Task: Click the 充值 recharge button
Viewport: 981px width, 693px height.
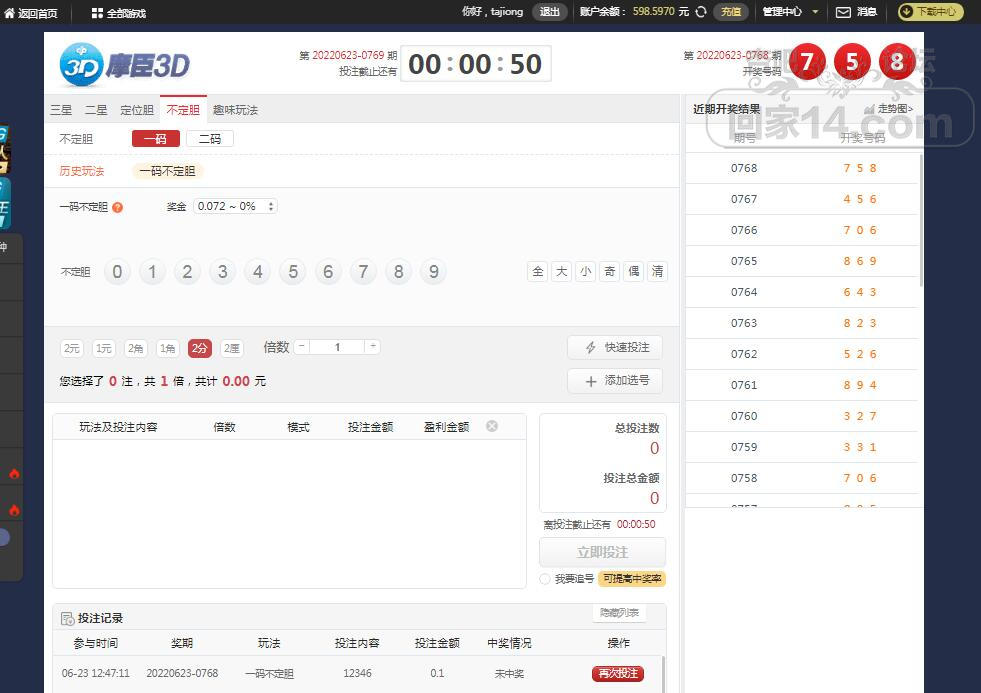Action: click(x=731, y=12)
